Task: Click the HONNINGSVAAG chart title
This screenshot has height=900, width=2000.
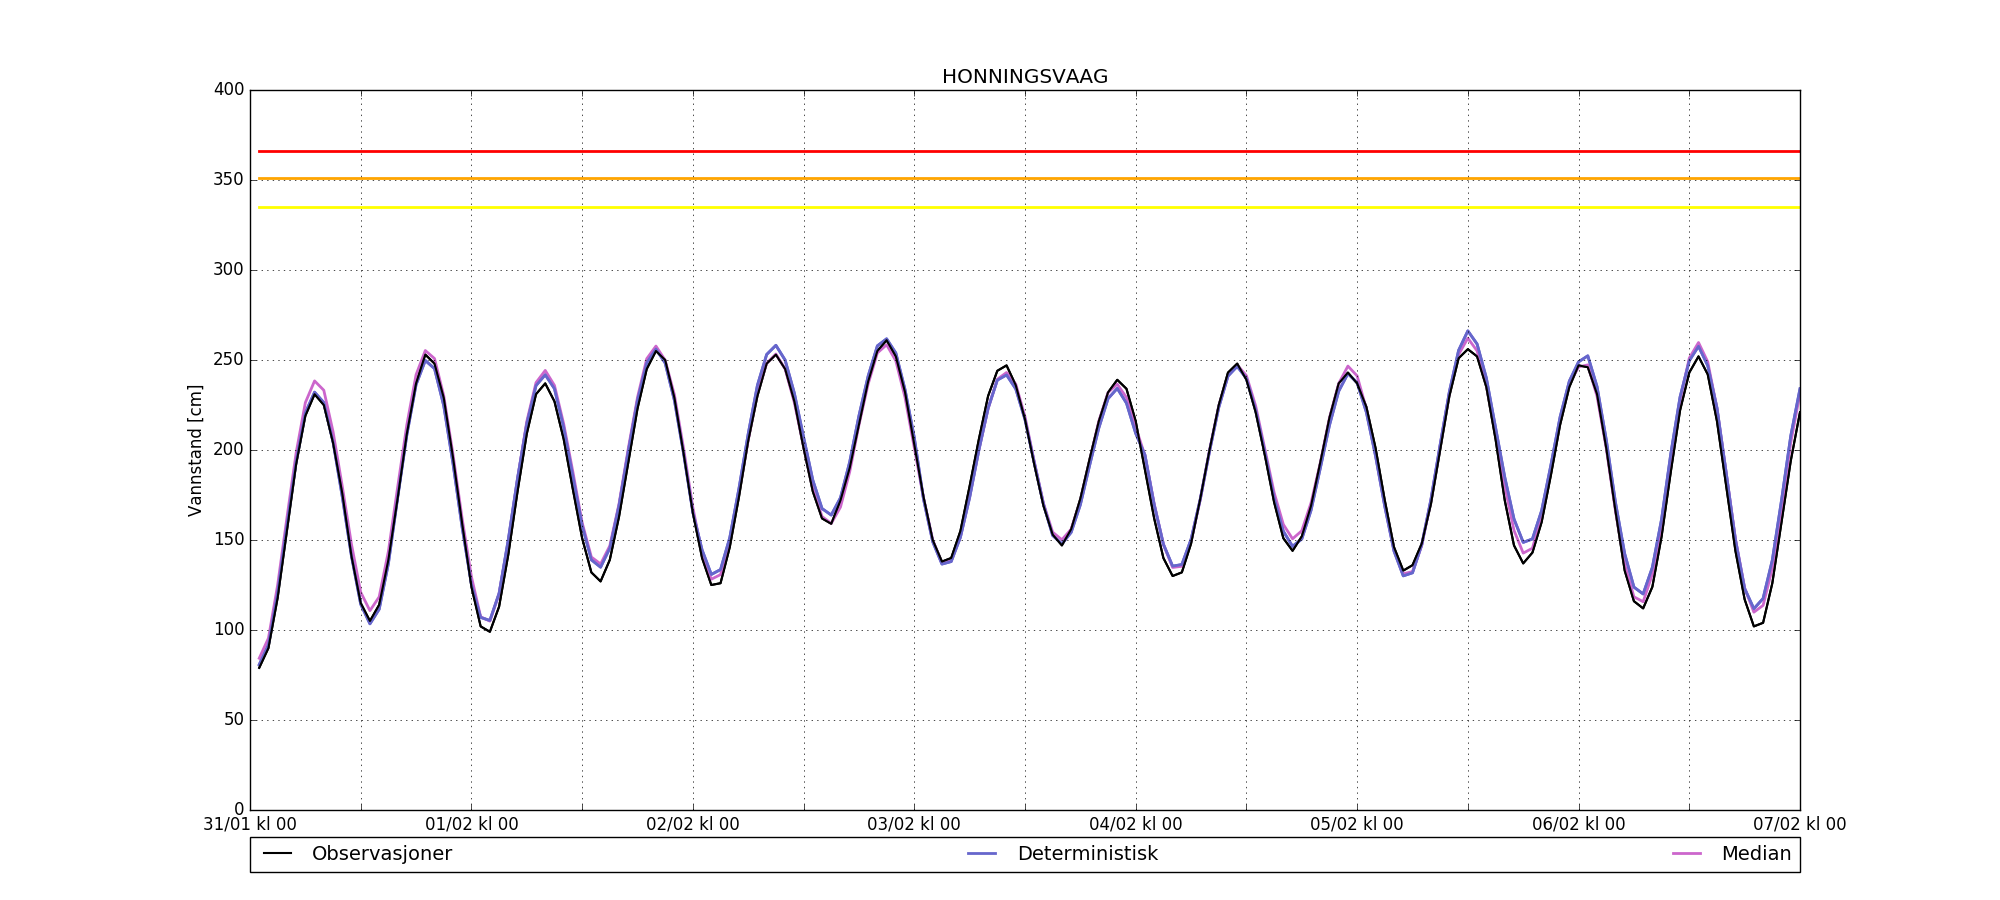Action: tap(1024, 77)
